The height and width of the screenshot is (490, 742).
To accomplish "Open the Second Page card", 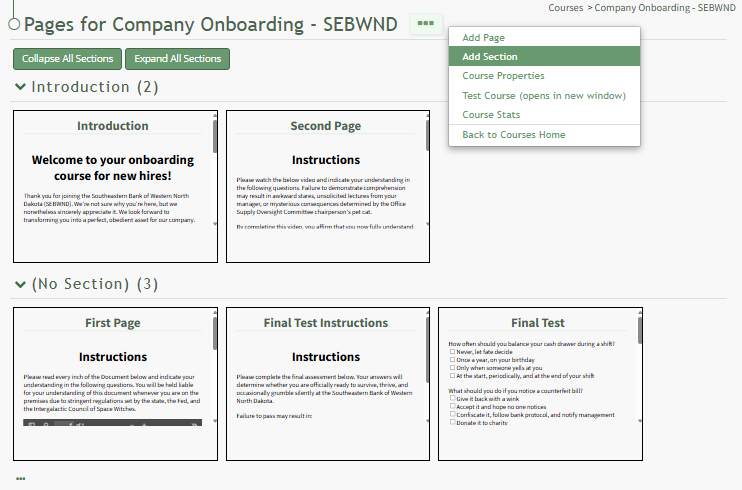I will click(328, 187).
